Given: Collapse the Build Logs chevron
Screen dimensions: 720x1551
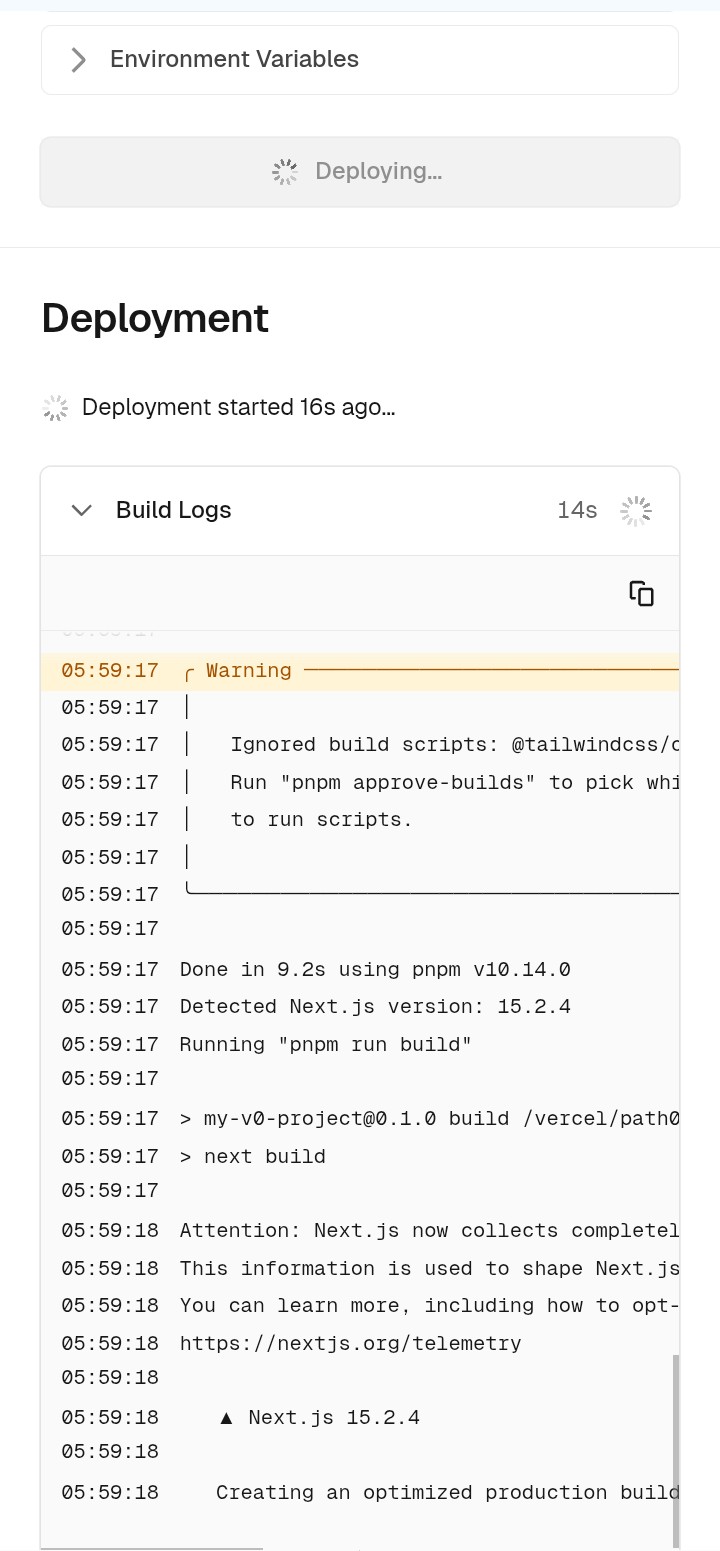Looking at the screenshot, I should point(82,511).
